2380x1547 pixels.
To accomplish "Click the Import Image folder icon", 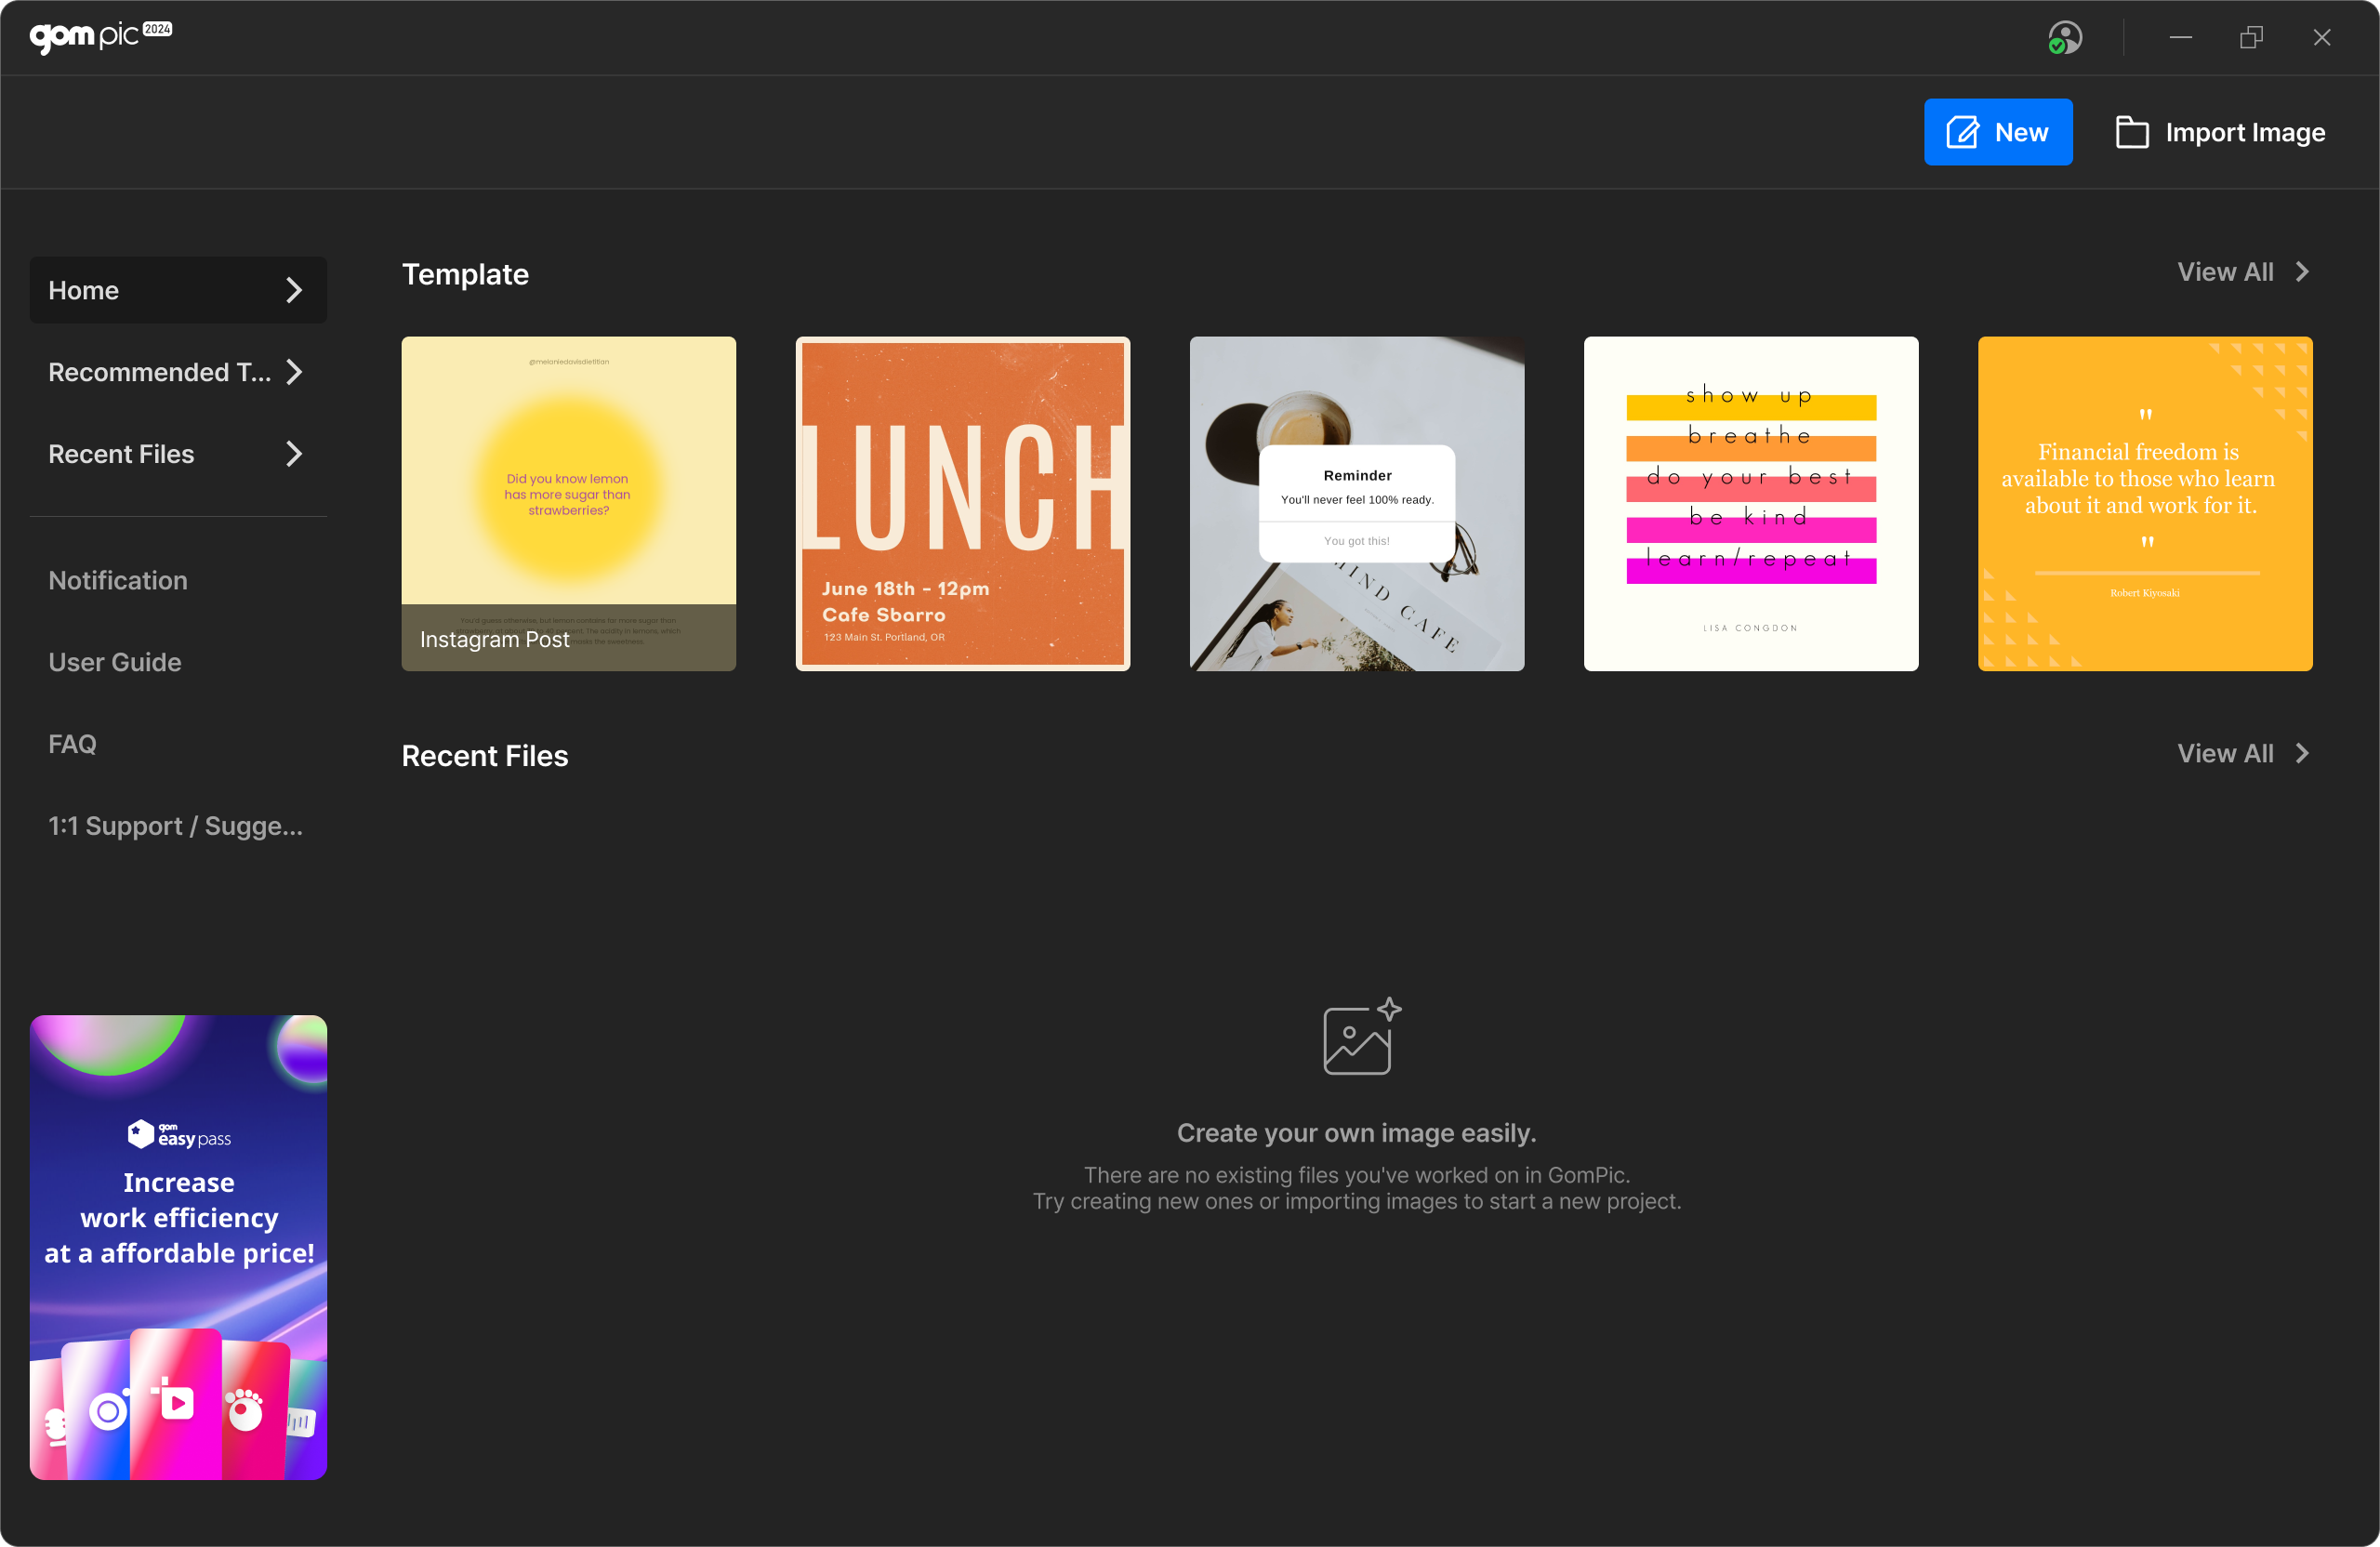I will (x=2131, y=132).
